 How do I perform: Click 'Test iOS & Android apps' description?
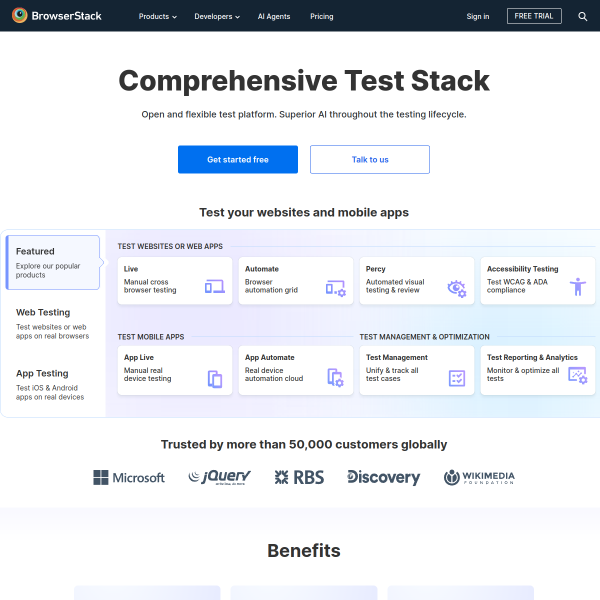50,392
